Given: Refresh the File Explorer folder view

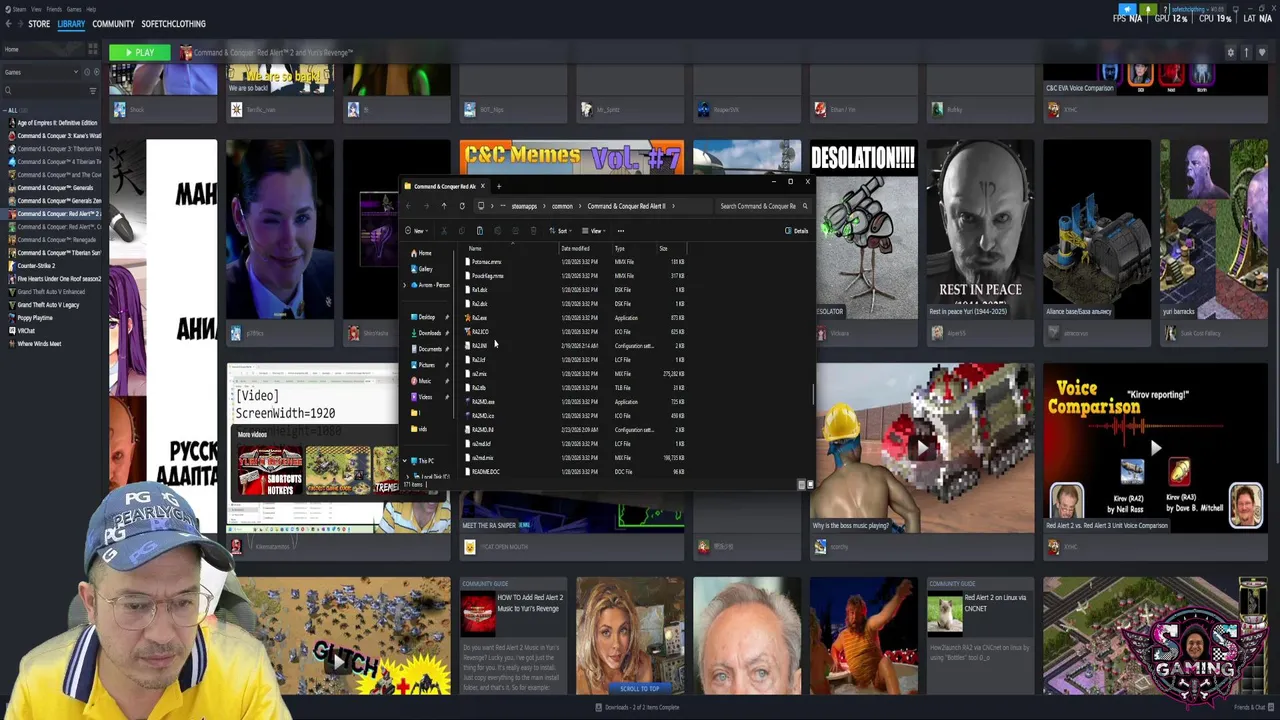Looking at the screenshot, I should pos(462,206).
